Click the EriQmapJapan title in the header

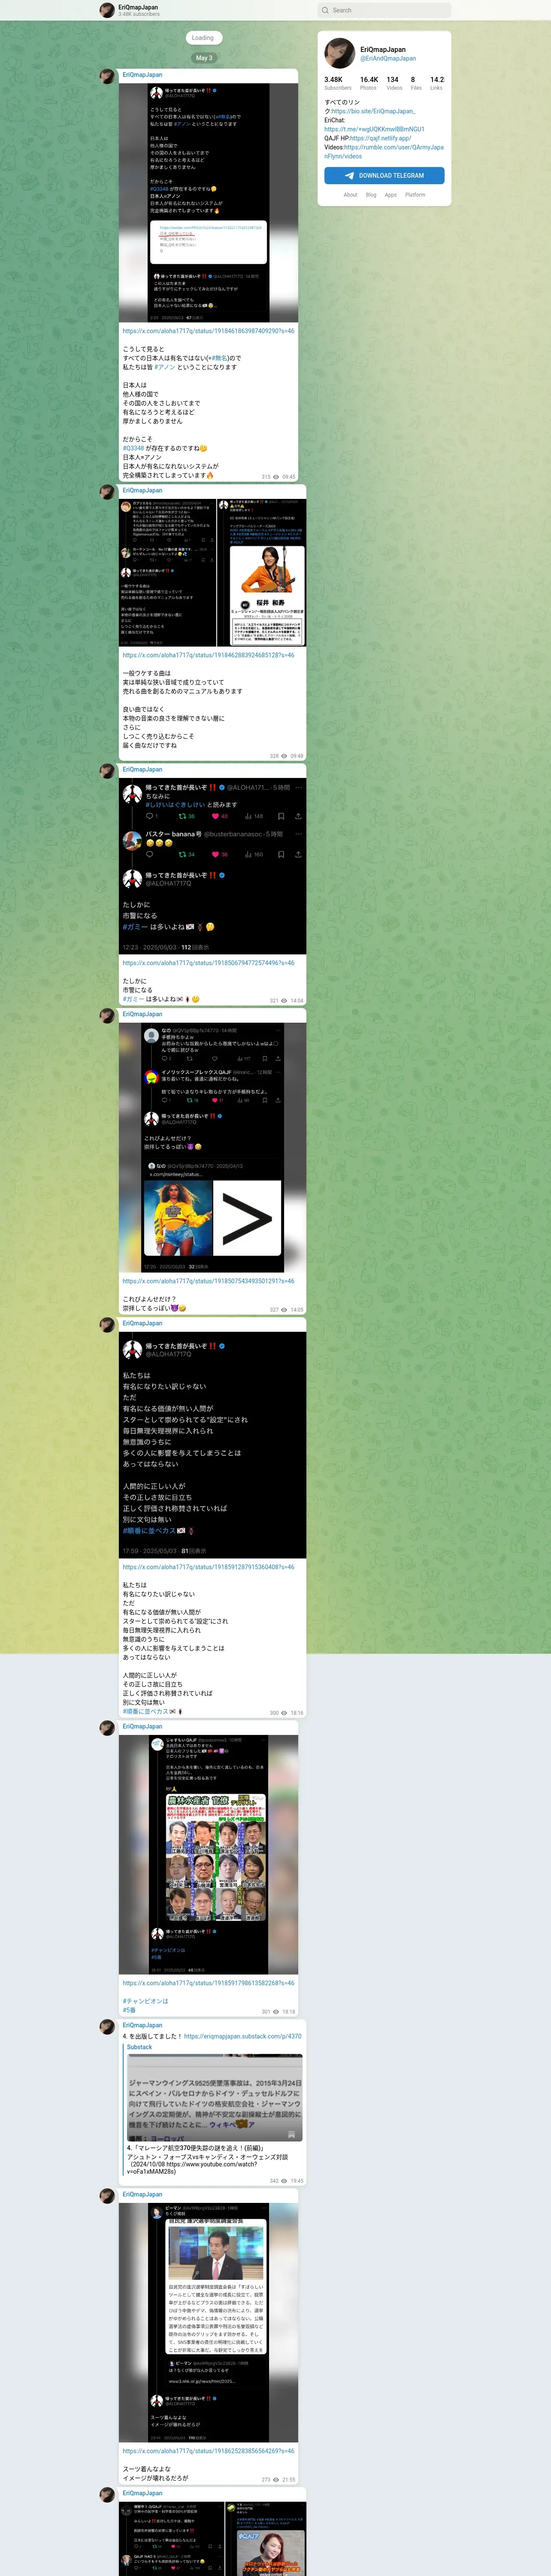tap(138, 7)
